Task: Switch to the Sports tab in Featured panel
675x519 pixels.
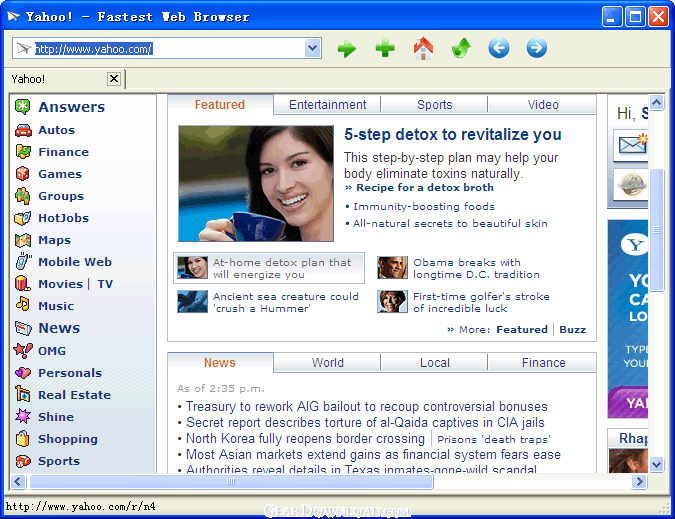Action: coord(434,105)
